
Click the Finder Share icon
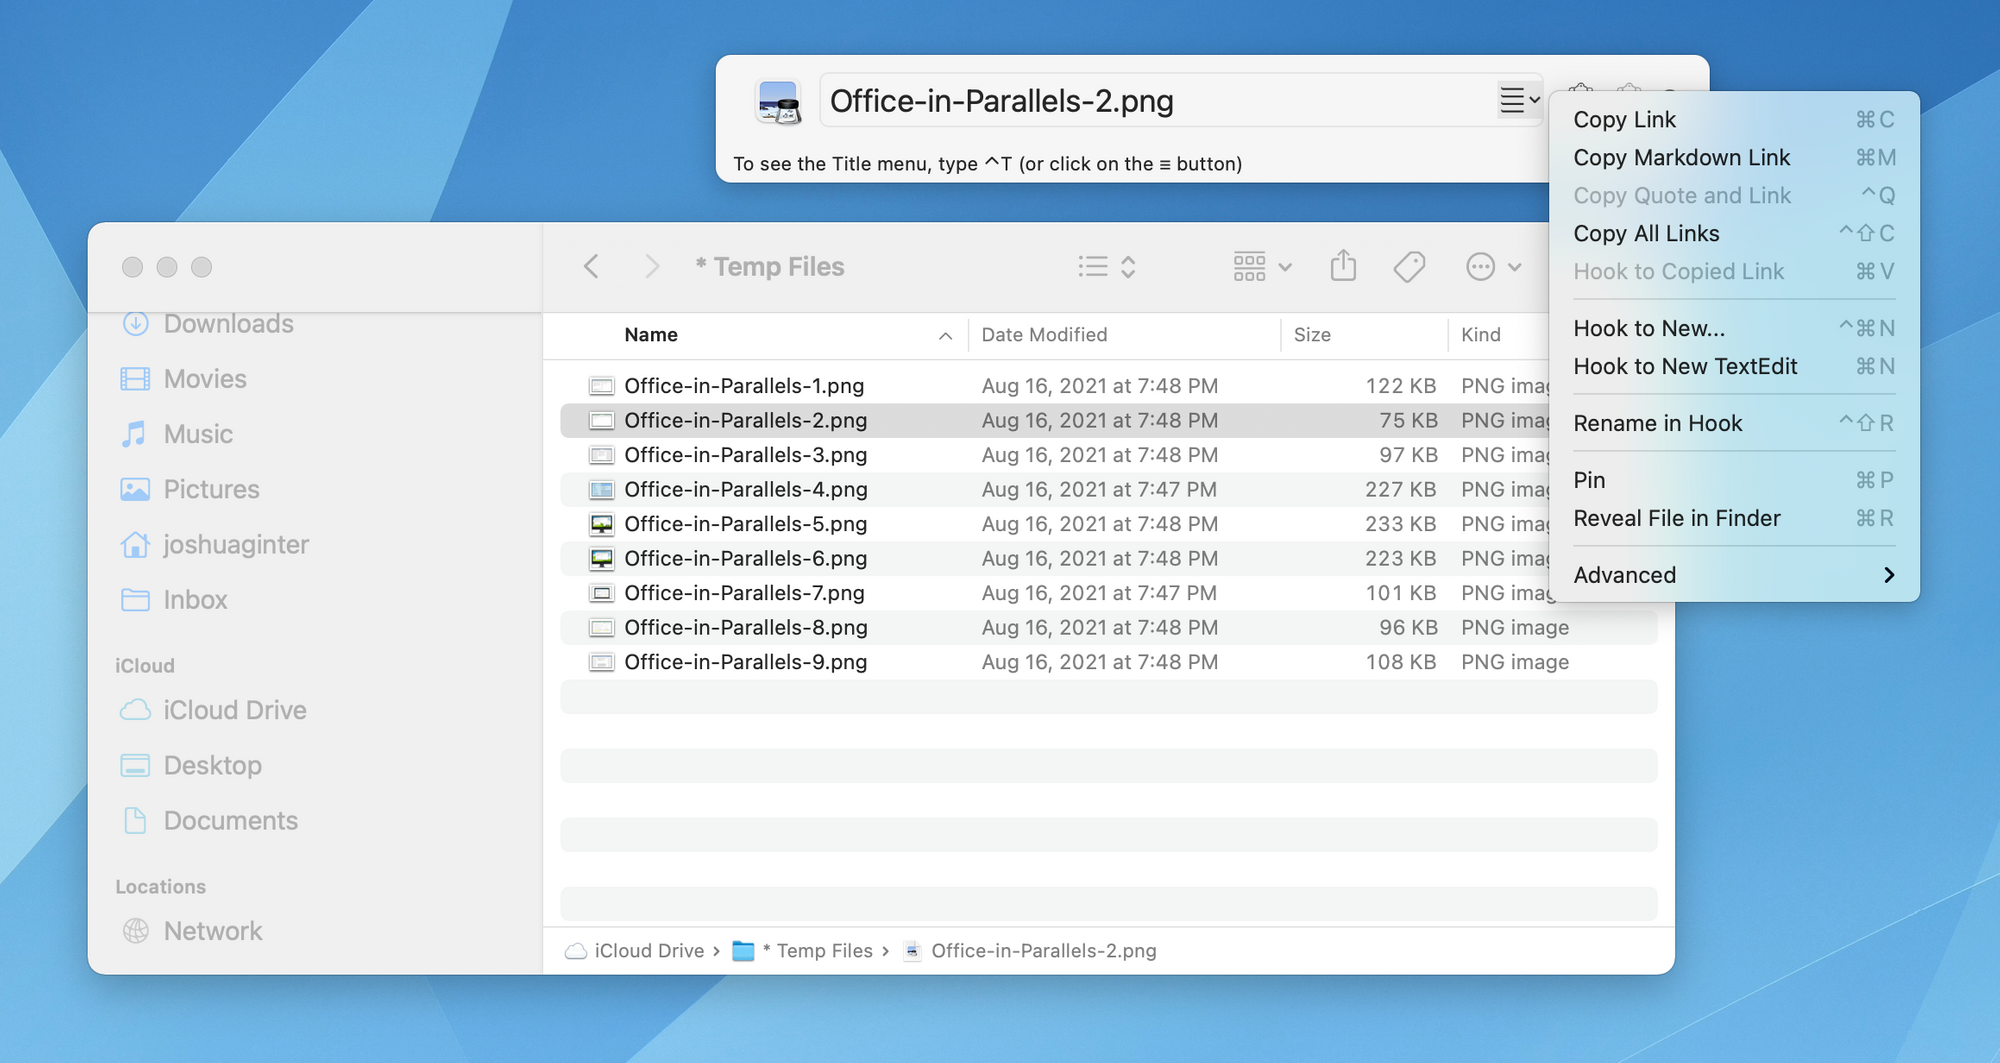click(x=1343, y=266)
